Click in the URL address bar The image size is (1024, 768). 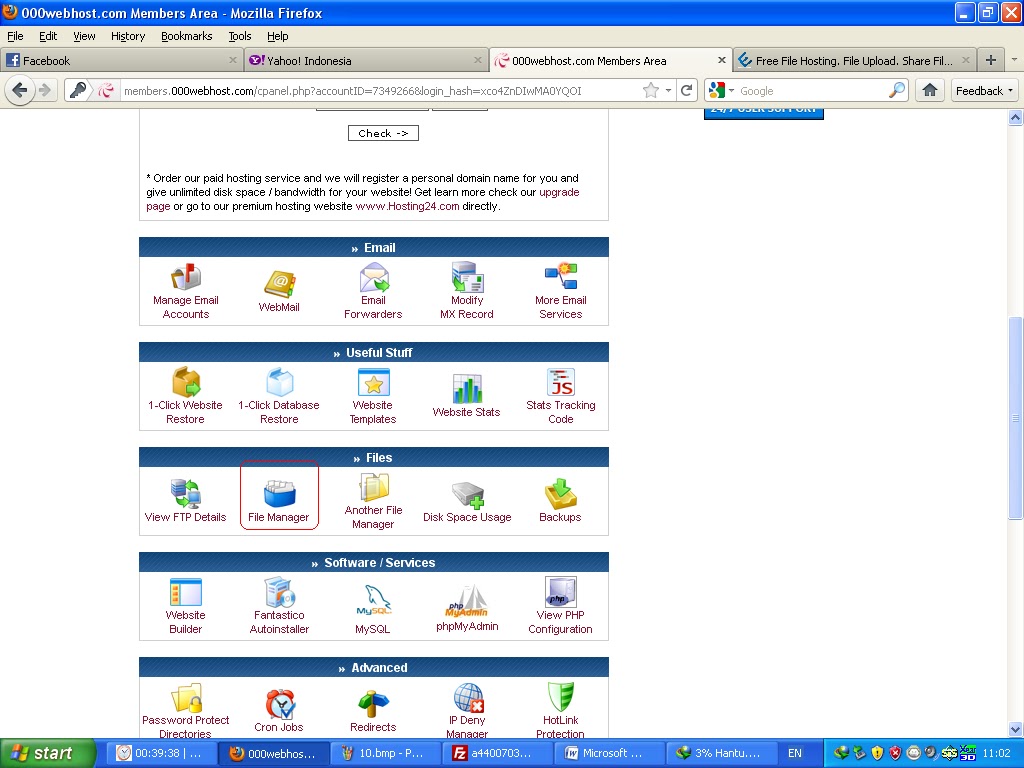click(x=381, y=91)
